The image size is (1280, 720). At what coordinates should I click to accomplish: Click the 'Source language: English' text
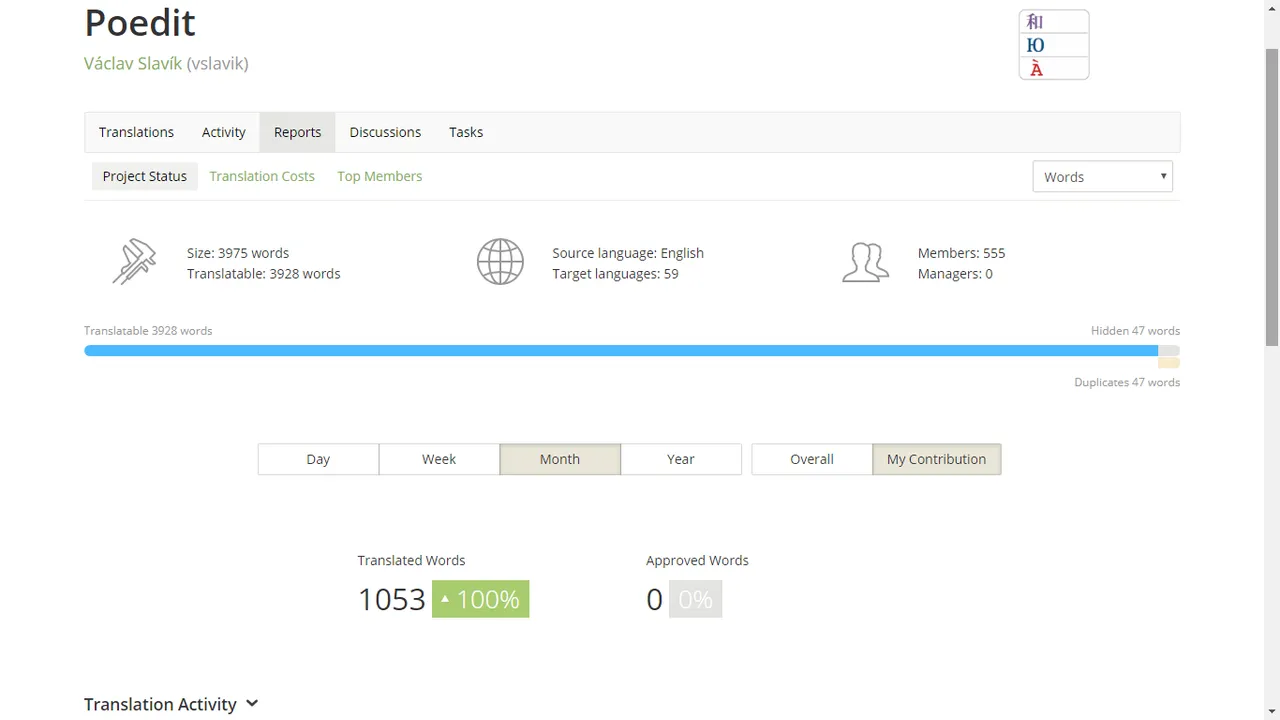pos(628,253)
